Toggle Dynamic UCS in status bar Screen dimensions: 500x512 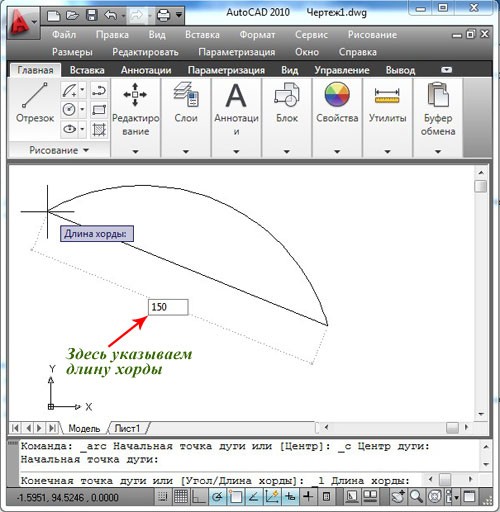click(272, 497)
